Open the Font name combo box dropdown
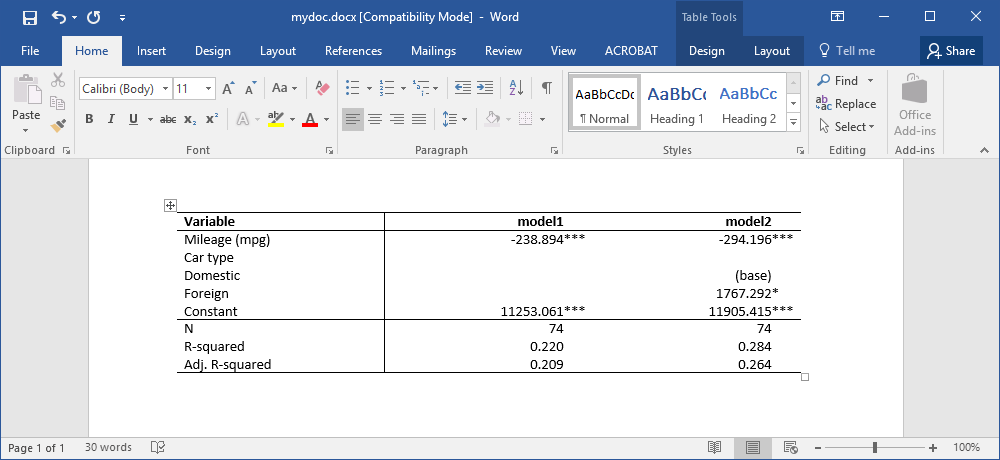1000x460 pixels. coord(166,89)
